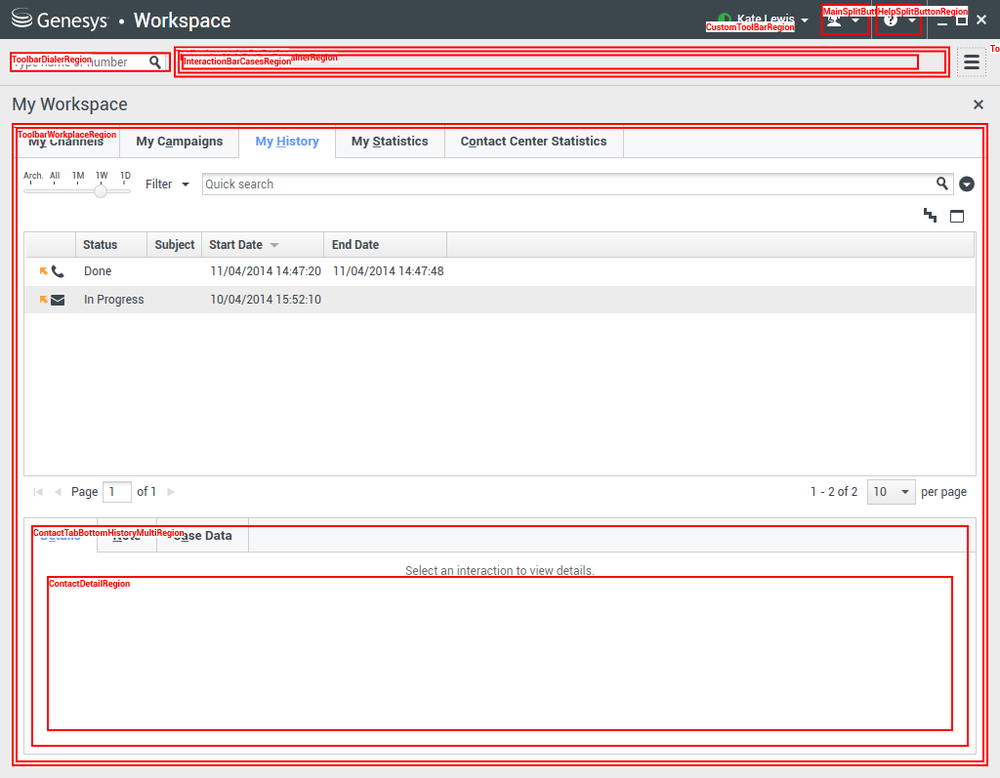The width and height of the screenshot is (1000, 778).
Task: Go to first page arrow
Action: coord(38,492)
